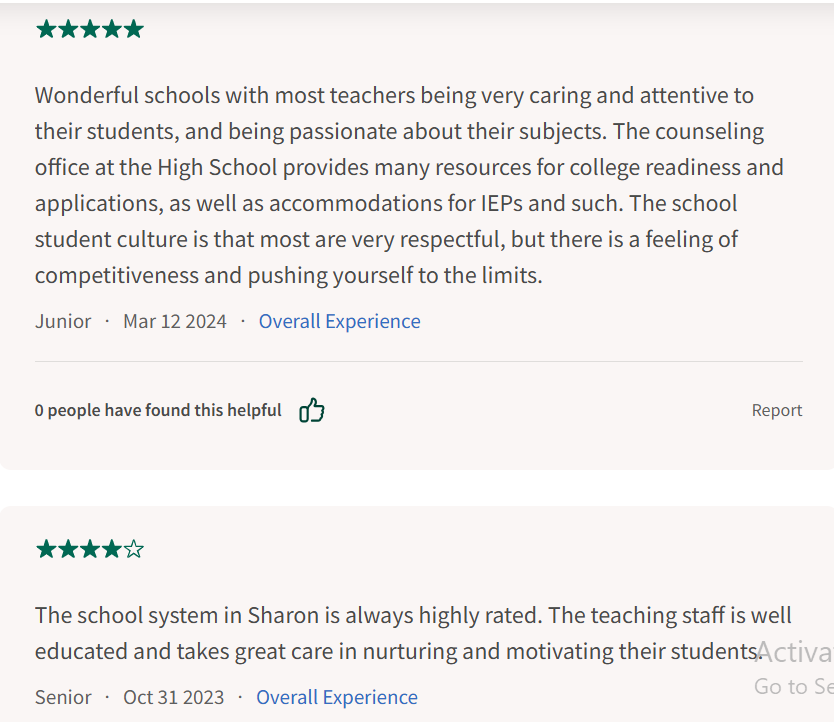Screen dimensions: 834x722
Task: Click third star of the five-star rating
Action: (x=90, y=29)
